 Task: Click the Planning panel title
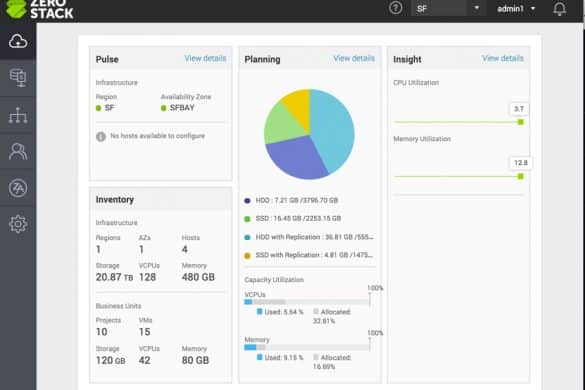coord(262,59)
